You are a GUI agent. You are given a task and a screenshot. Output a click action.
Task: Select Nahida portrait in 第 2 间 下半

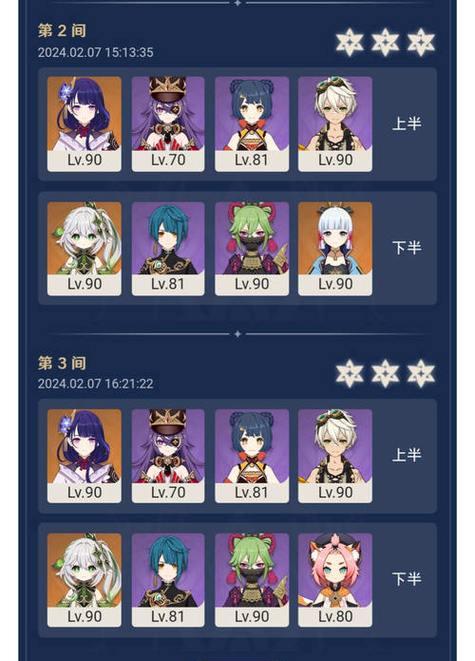tap(84, 248)
